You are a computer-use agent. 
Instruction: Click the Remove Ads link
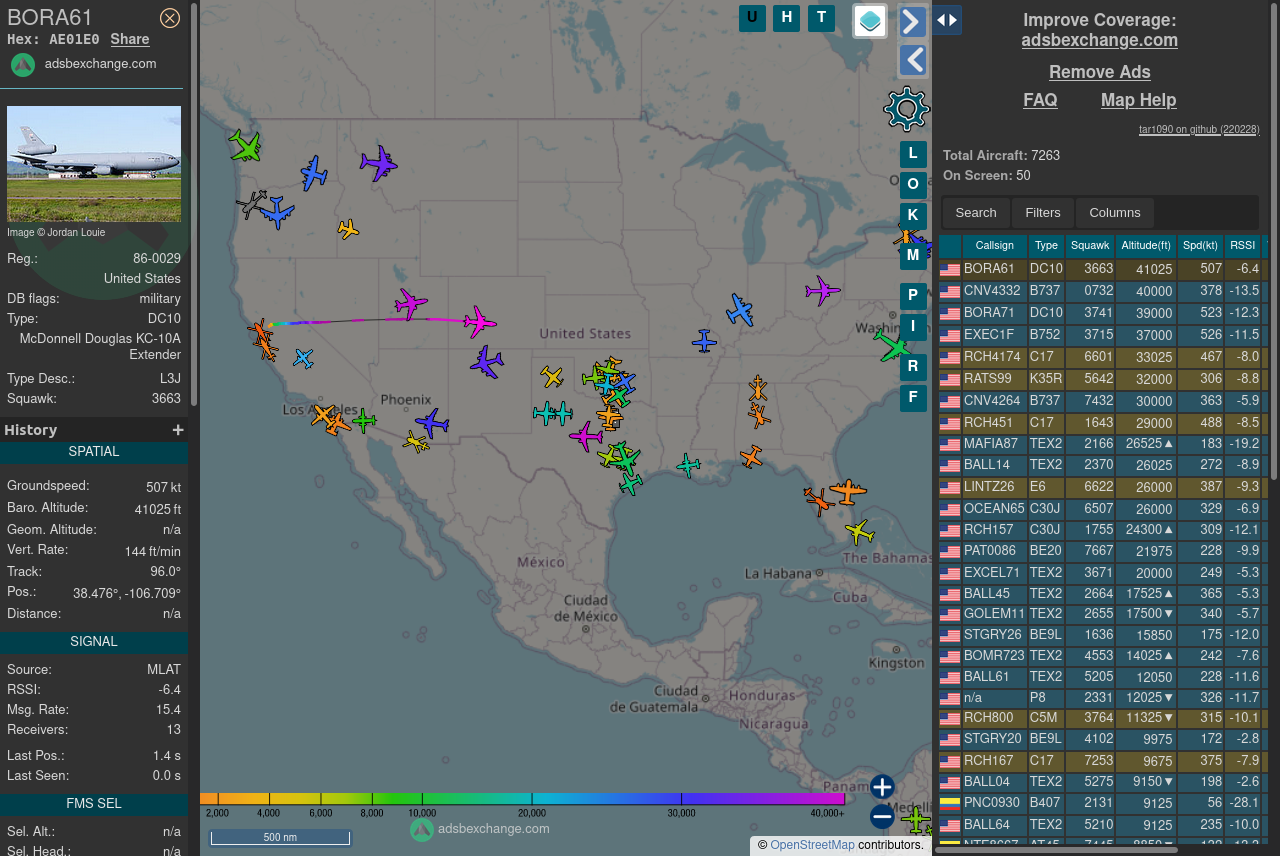point(1100,72)
